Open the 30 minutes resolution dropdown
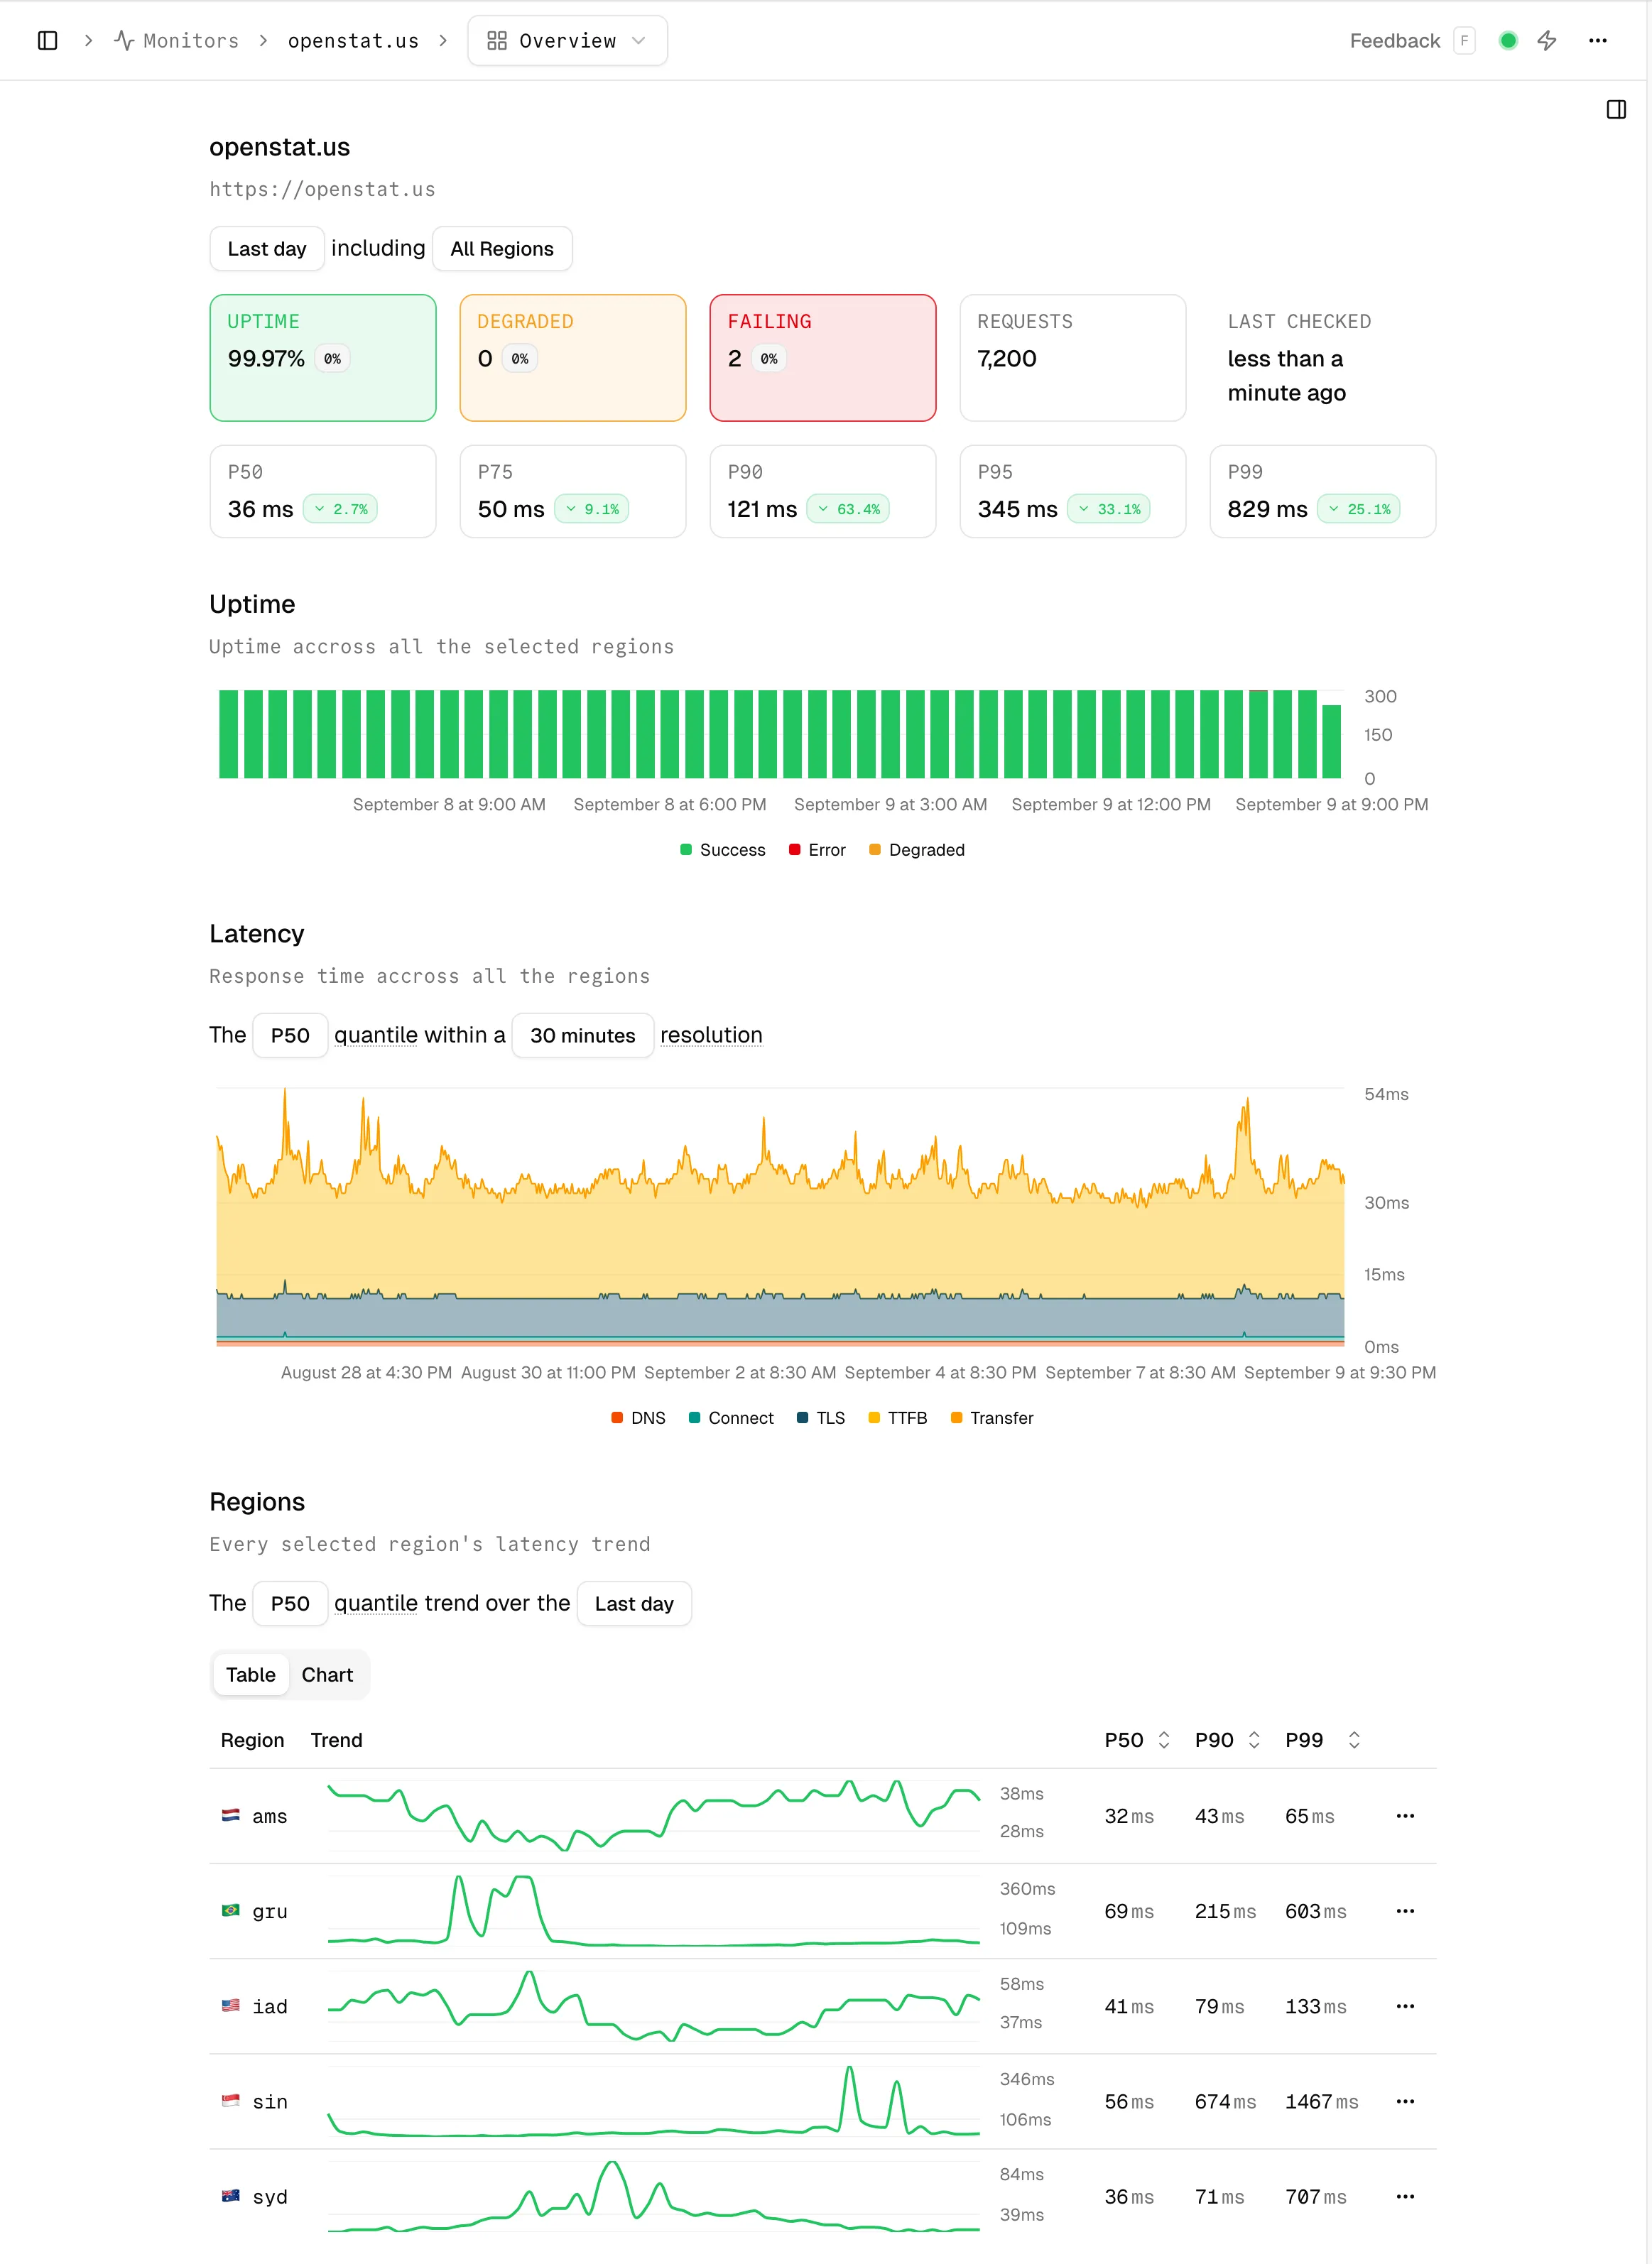The height and width of the screenshot is (2264, 1652). tap(582, 1035)
